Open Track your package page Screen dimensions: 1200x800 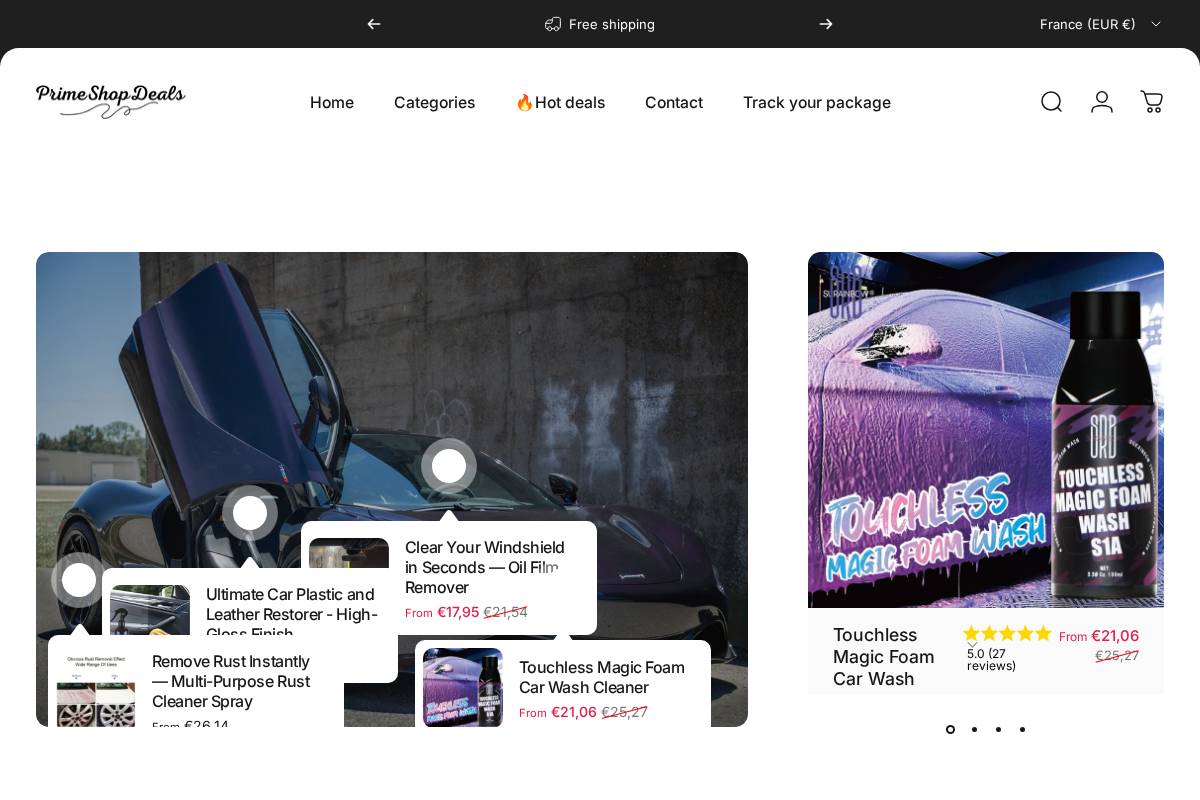(x=817, y=102)
